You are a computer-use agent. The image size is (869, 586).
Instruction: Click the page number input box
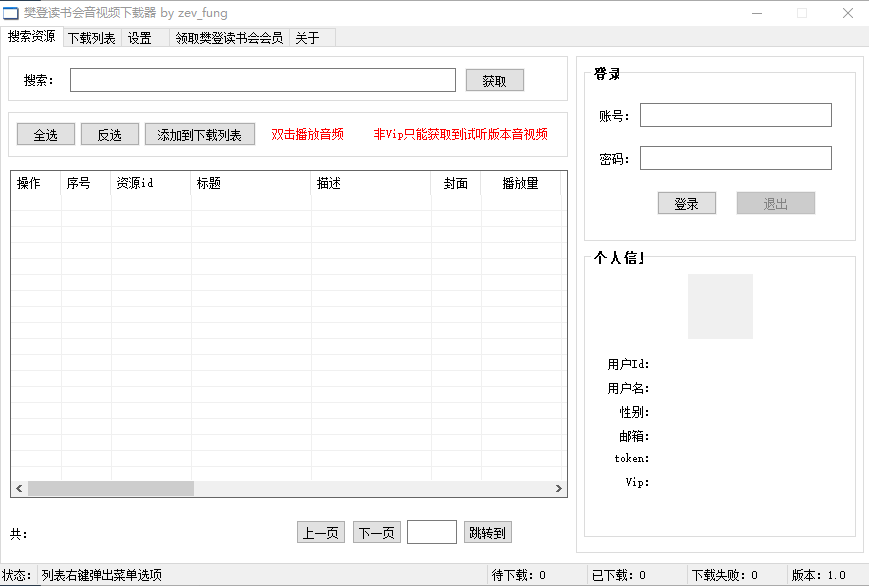pyautogui.click(x=431, y=532)
